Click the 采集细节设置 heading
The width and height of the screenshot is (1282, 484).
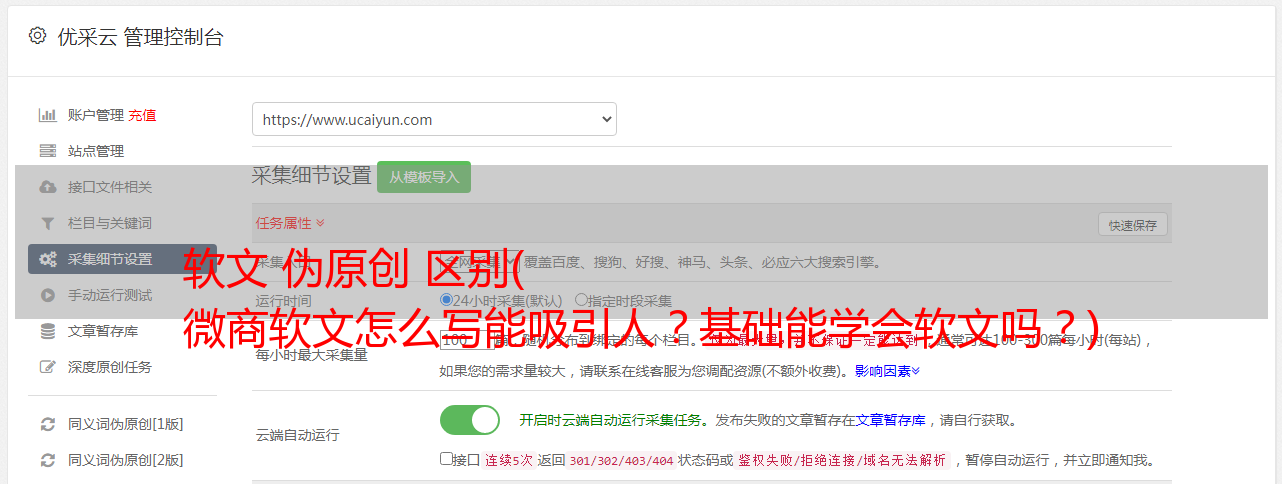click(312, 176)
